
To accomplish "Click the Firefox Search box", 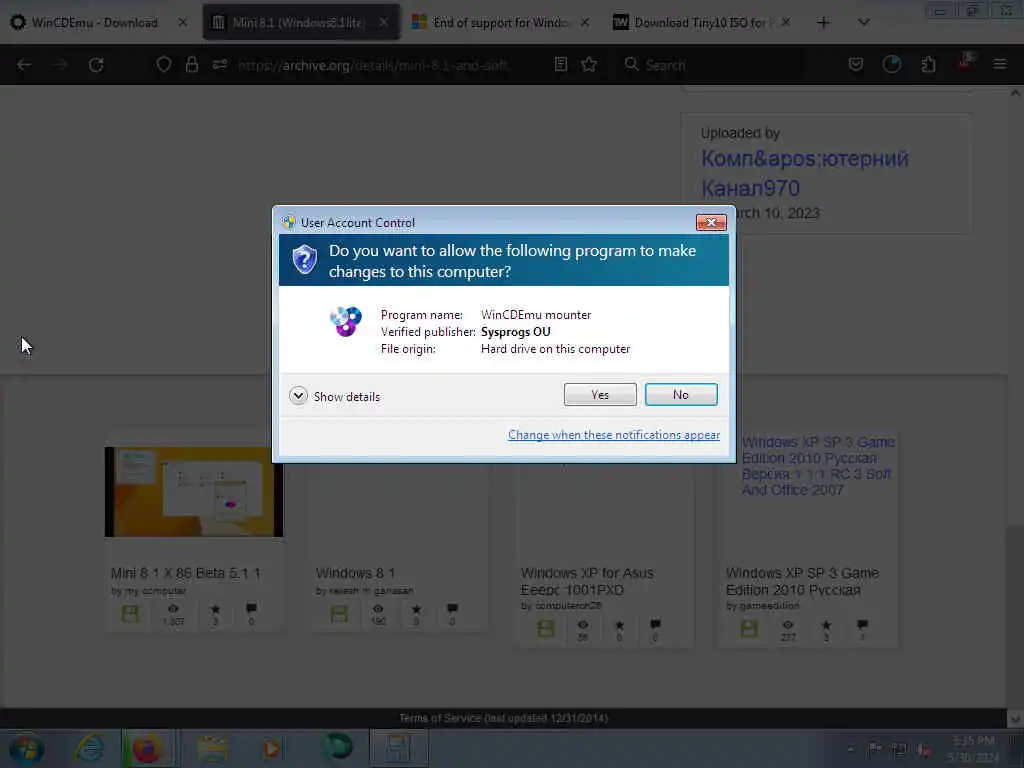I will (x=712, y=65).
